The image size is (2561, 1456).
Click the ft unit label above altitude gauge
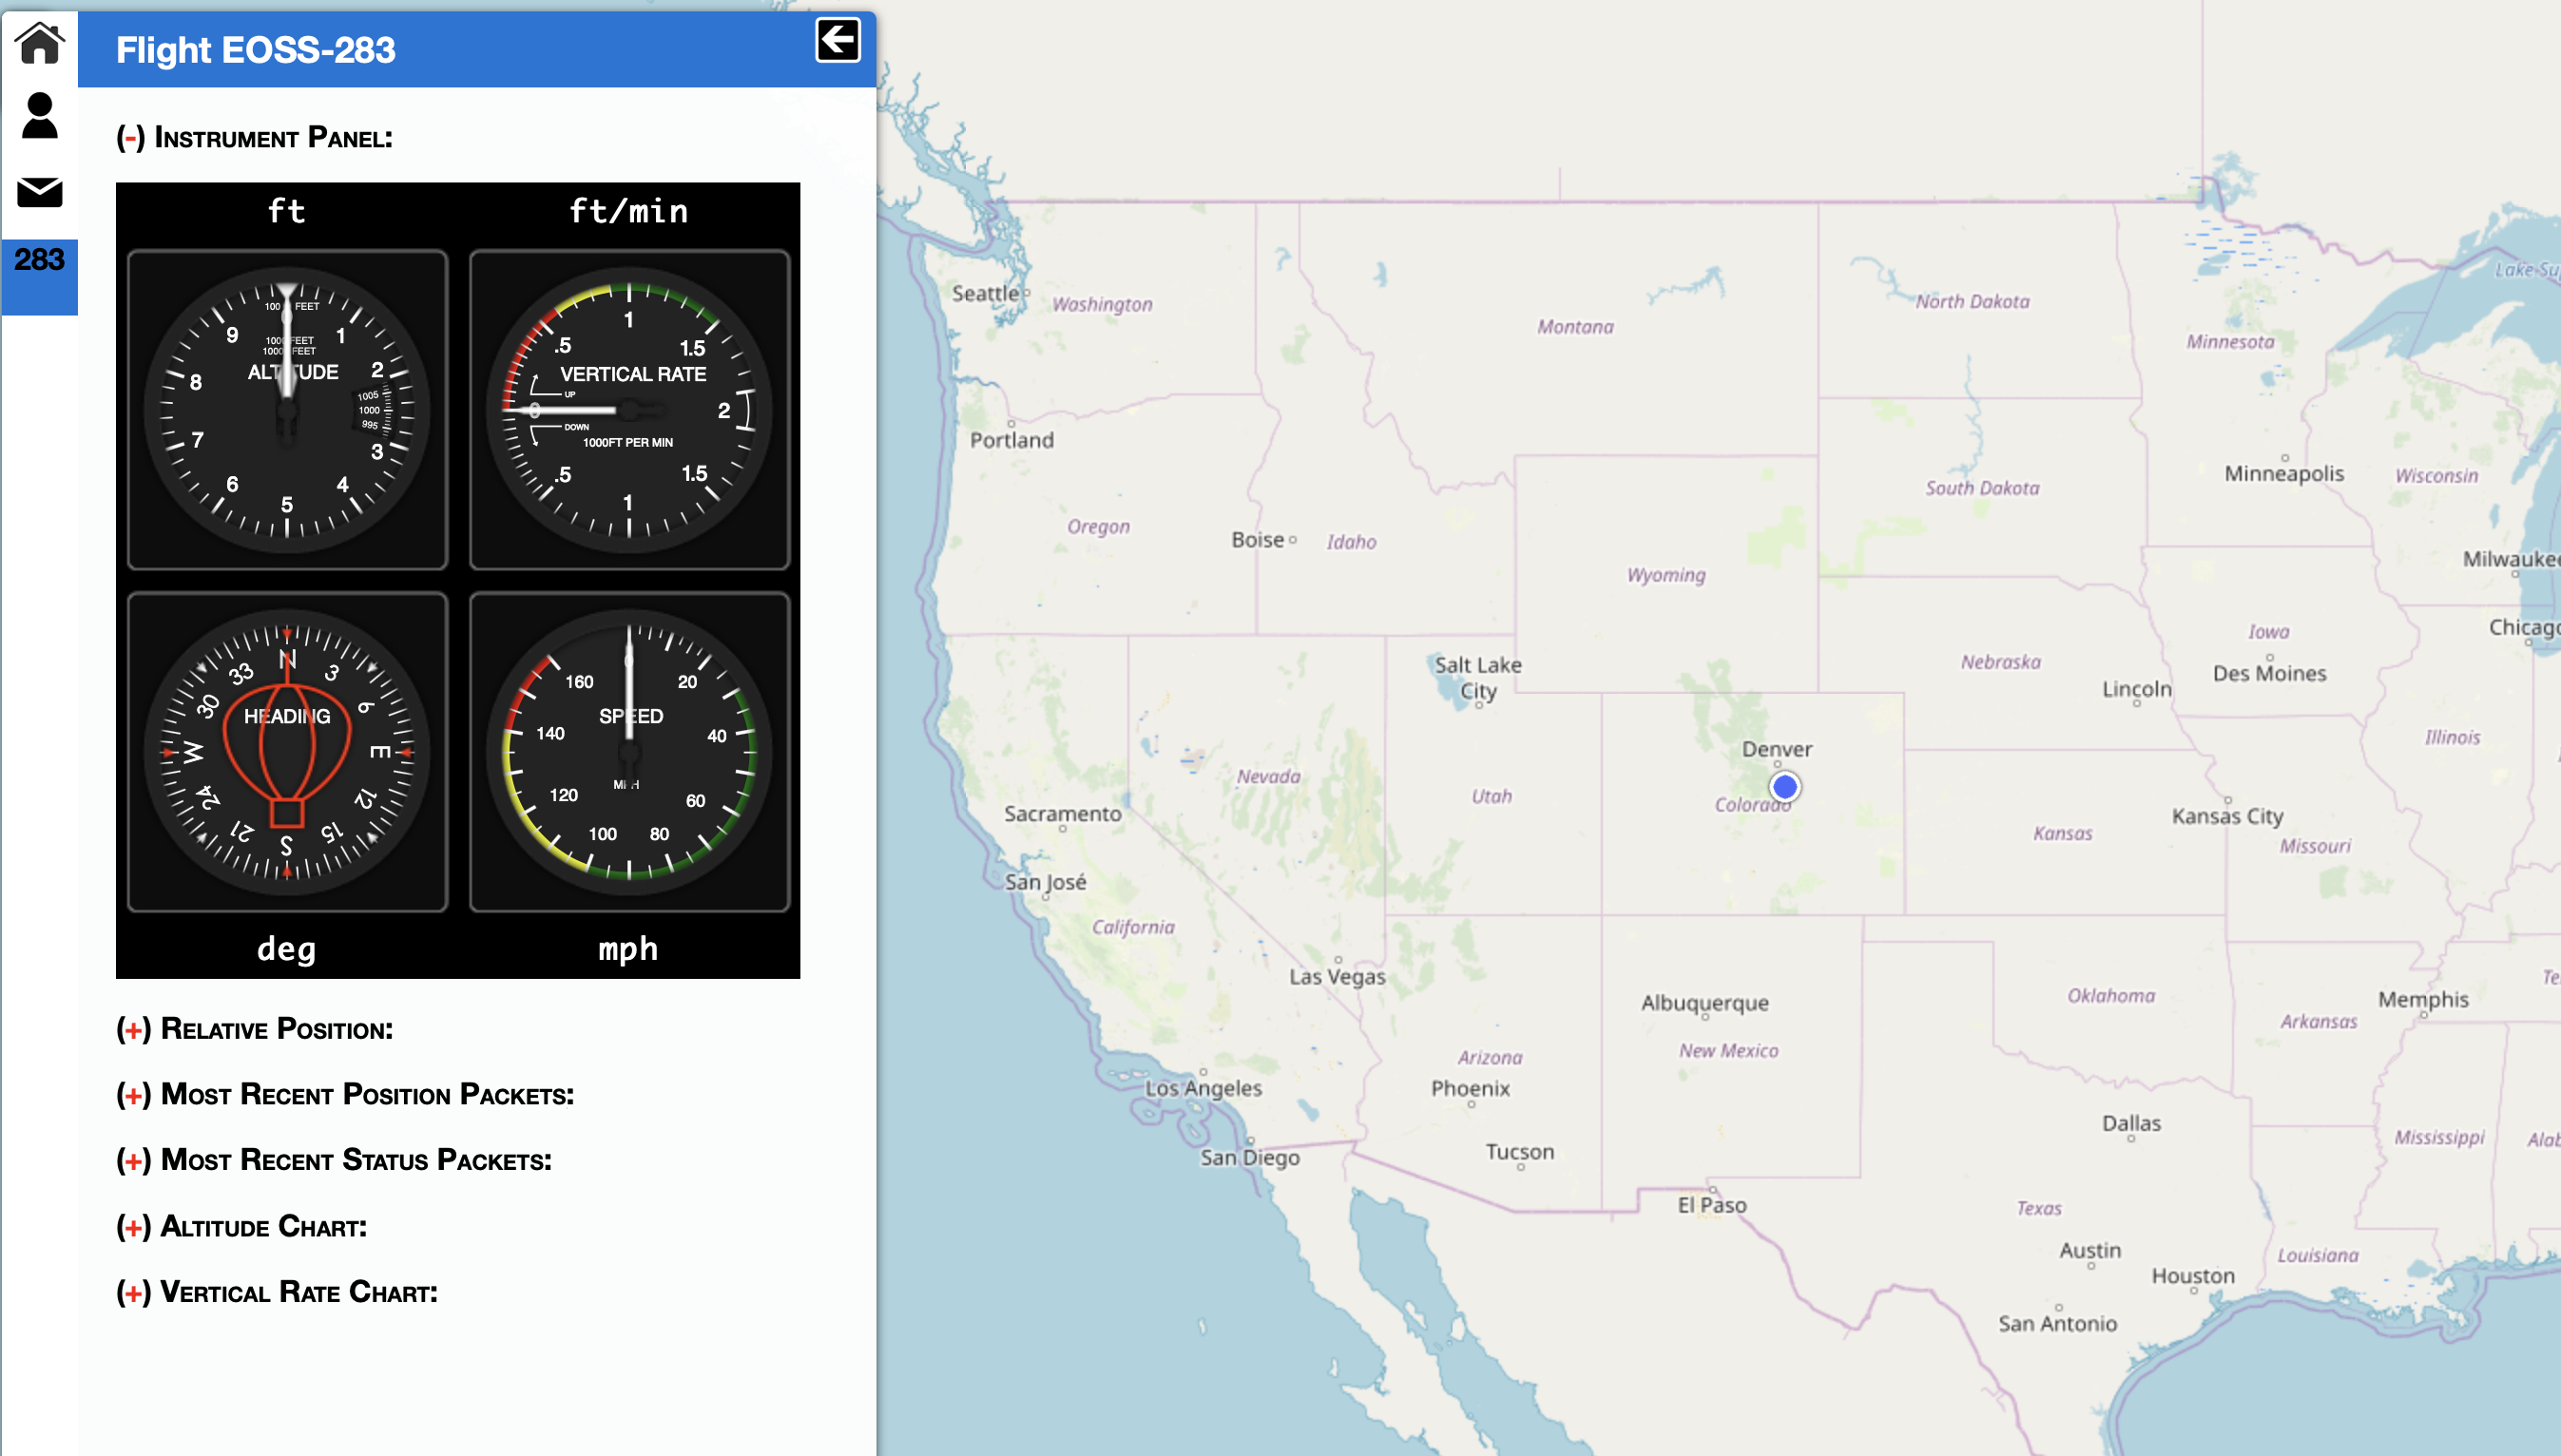click(287, 211)
